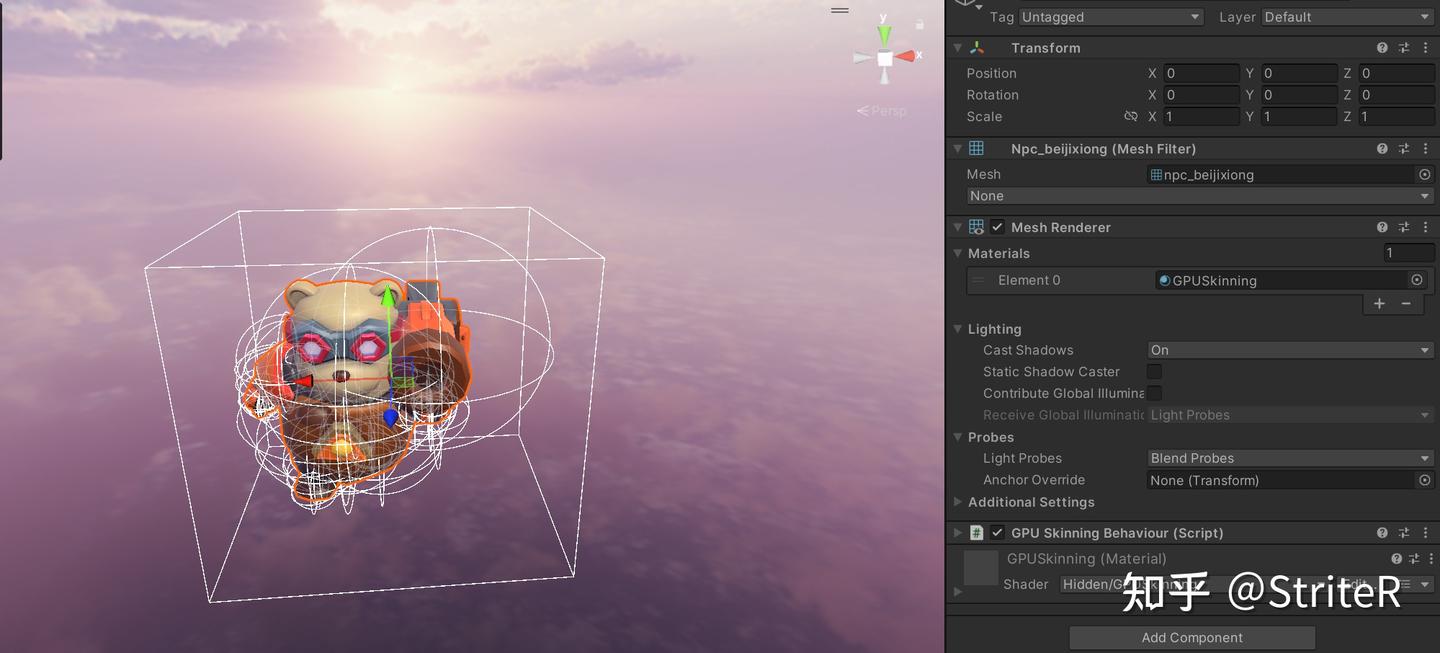Collapse the Mesh Filter component foldout
This screenshot has height=653, width=1440.
click(957, 148)
